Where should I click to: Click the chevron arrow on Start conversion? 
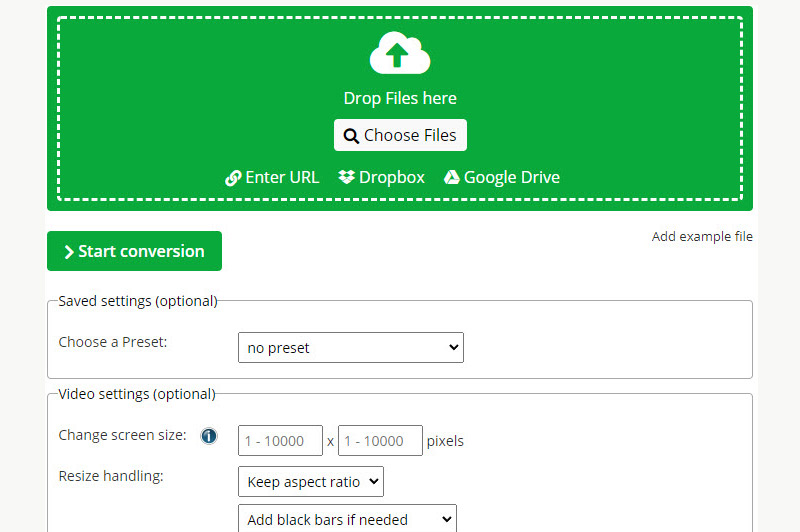tap(68, 252)
